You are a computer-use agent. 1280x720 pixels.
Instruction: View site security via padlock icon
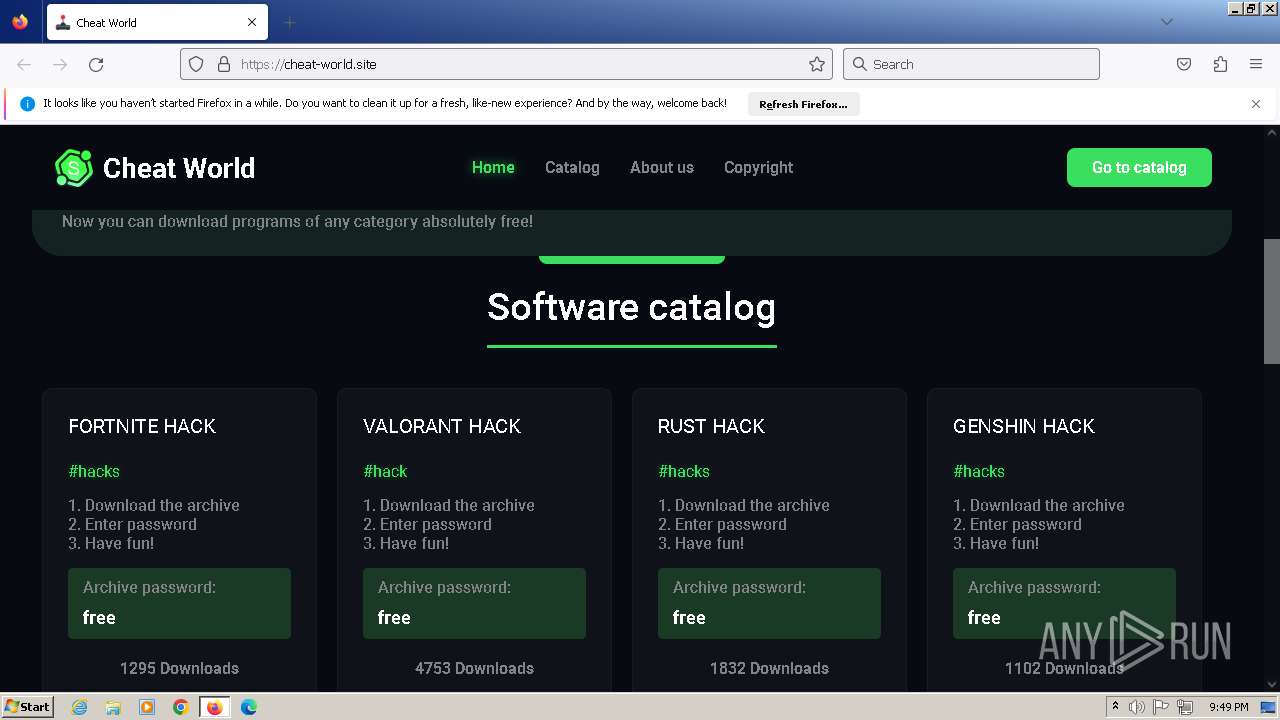(x=223, y=64)
